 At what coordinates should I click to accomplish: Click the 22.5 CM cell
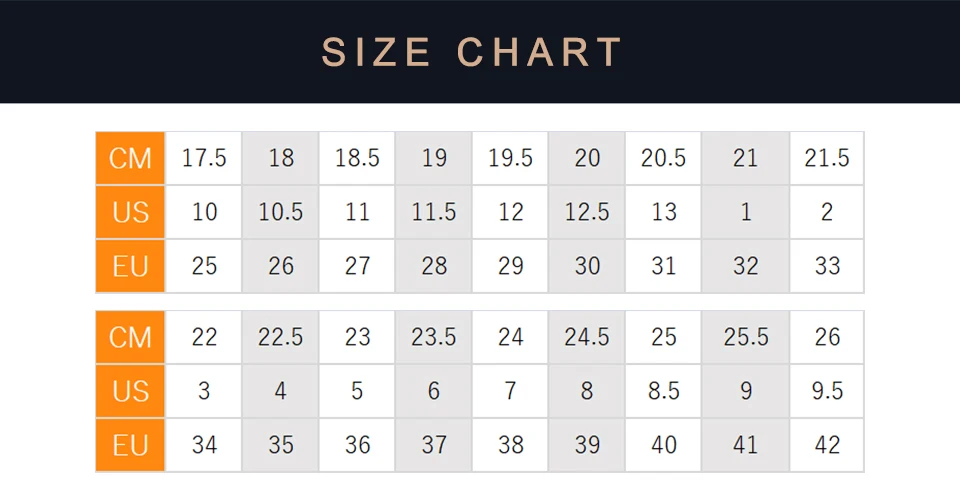click(280, 337)
